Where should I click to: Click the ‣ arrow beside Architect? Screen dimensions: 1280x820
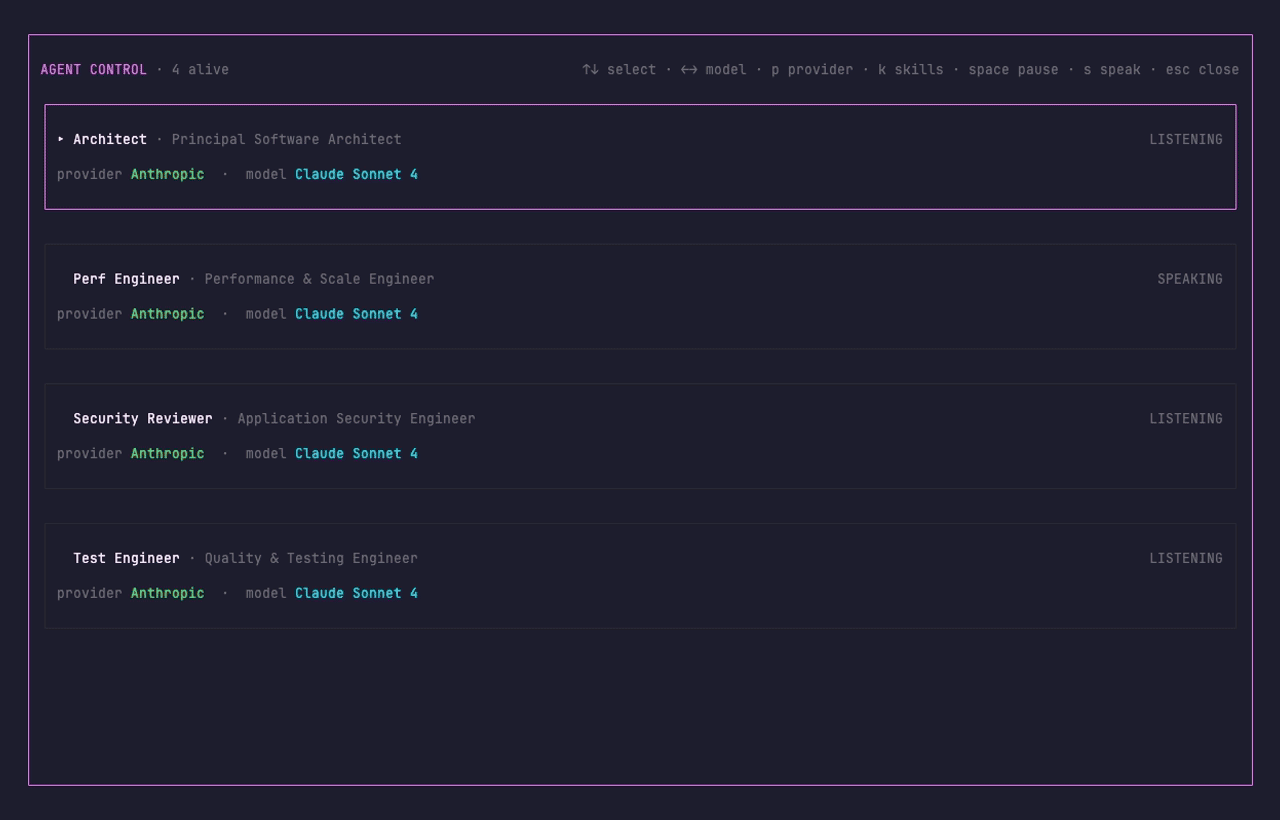pyautogui.click(x=60, y=139)
